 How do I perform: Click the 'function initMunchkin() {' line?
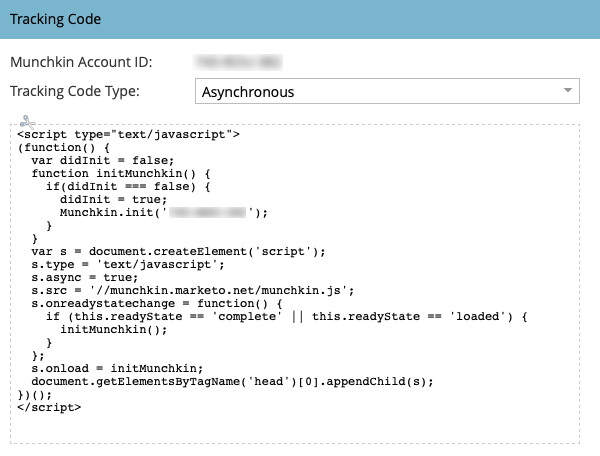tap(121, 173)
